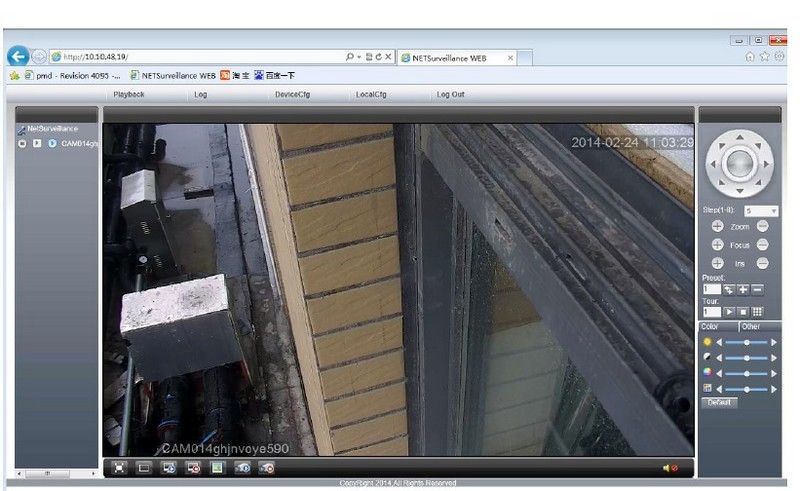Open NETSurveillance WEB bookmark
Screen dimensions: 800x491
(173, 76)
